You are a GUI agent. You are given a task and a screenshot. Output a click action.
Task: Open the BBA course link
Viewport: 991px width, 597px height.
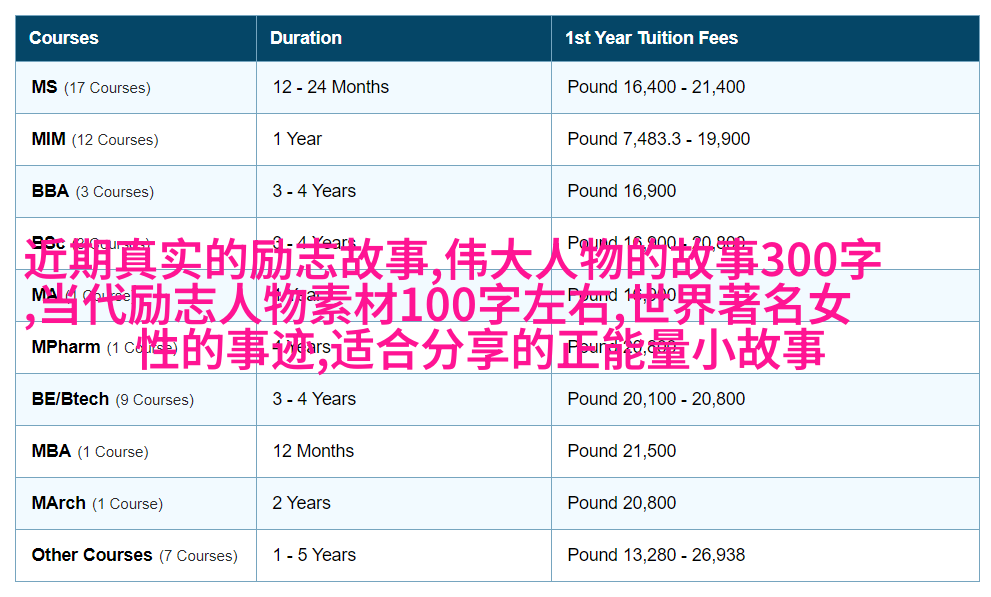pos(51,191)
